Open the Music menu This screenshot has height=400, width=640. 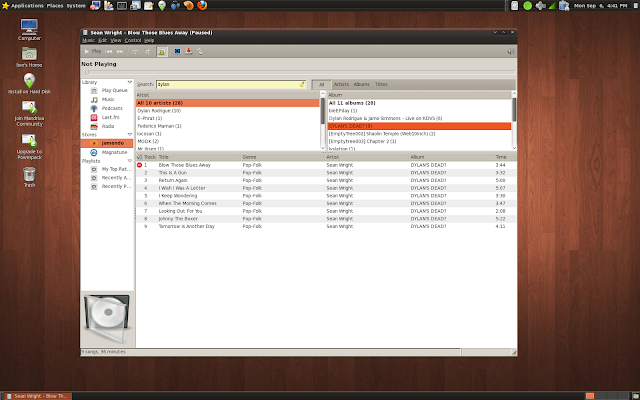(x=88, y=40)
